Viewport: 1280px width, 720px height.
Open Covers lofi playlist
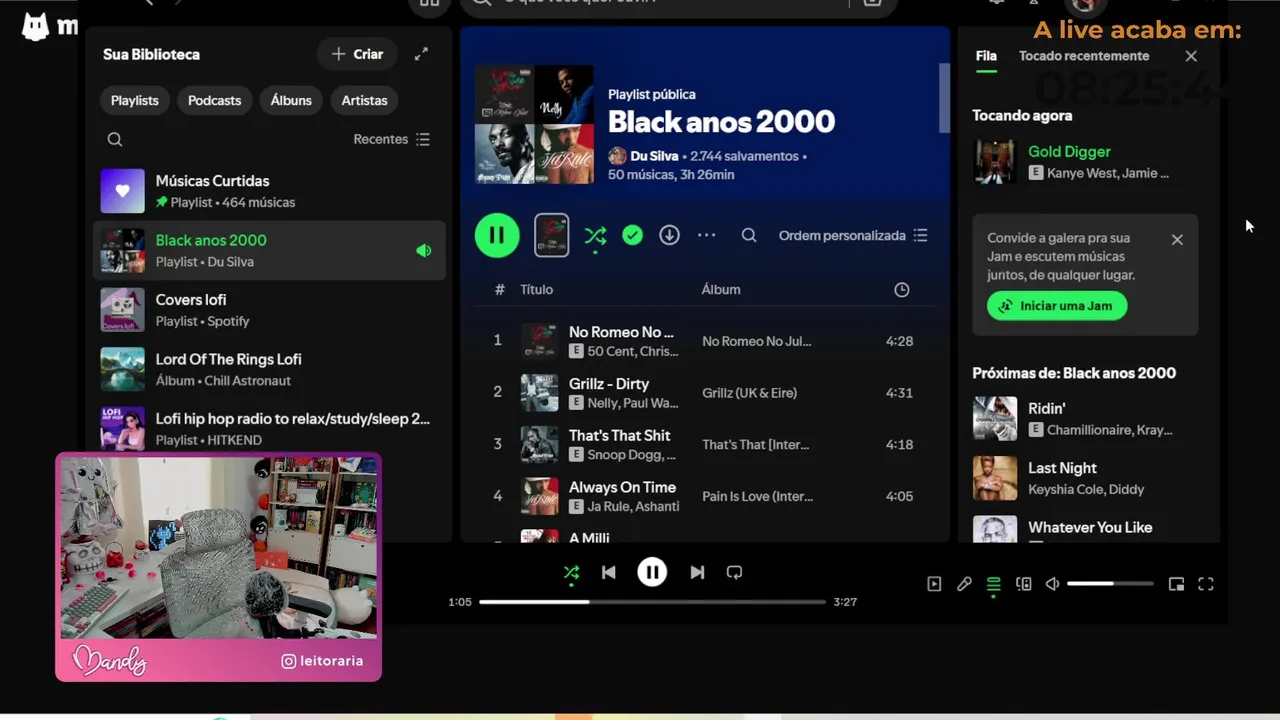pyautogui.click(x=269, y=310)
